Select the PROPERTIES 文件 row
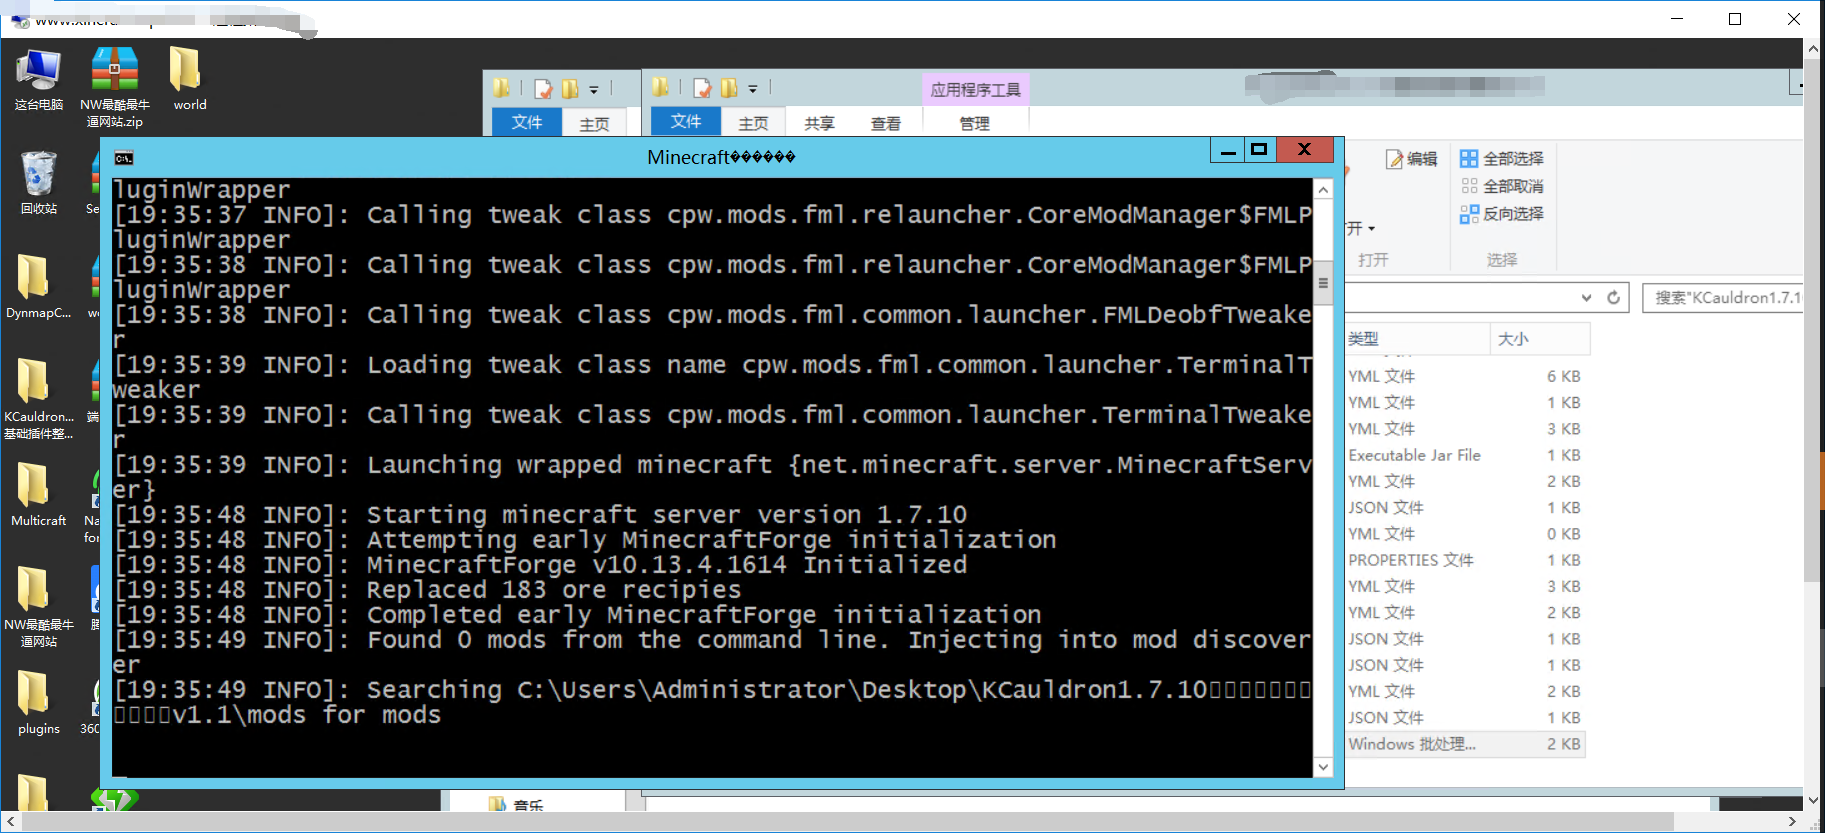This screenshot has width=1825, height=833. tap(1465, 560)
